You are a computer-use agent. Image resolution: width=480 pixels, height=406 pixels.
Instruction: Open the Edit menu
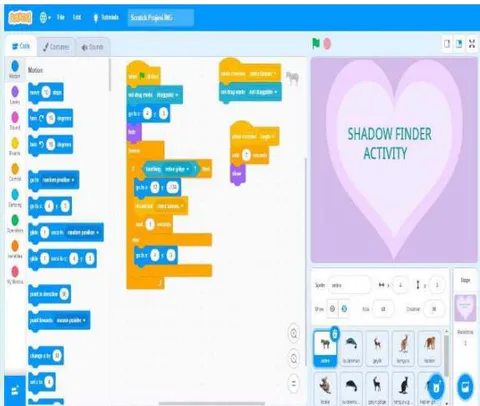pyautogui.click(x=77, y=17)
